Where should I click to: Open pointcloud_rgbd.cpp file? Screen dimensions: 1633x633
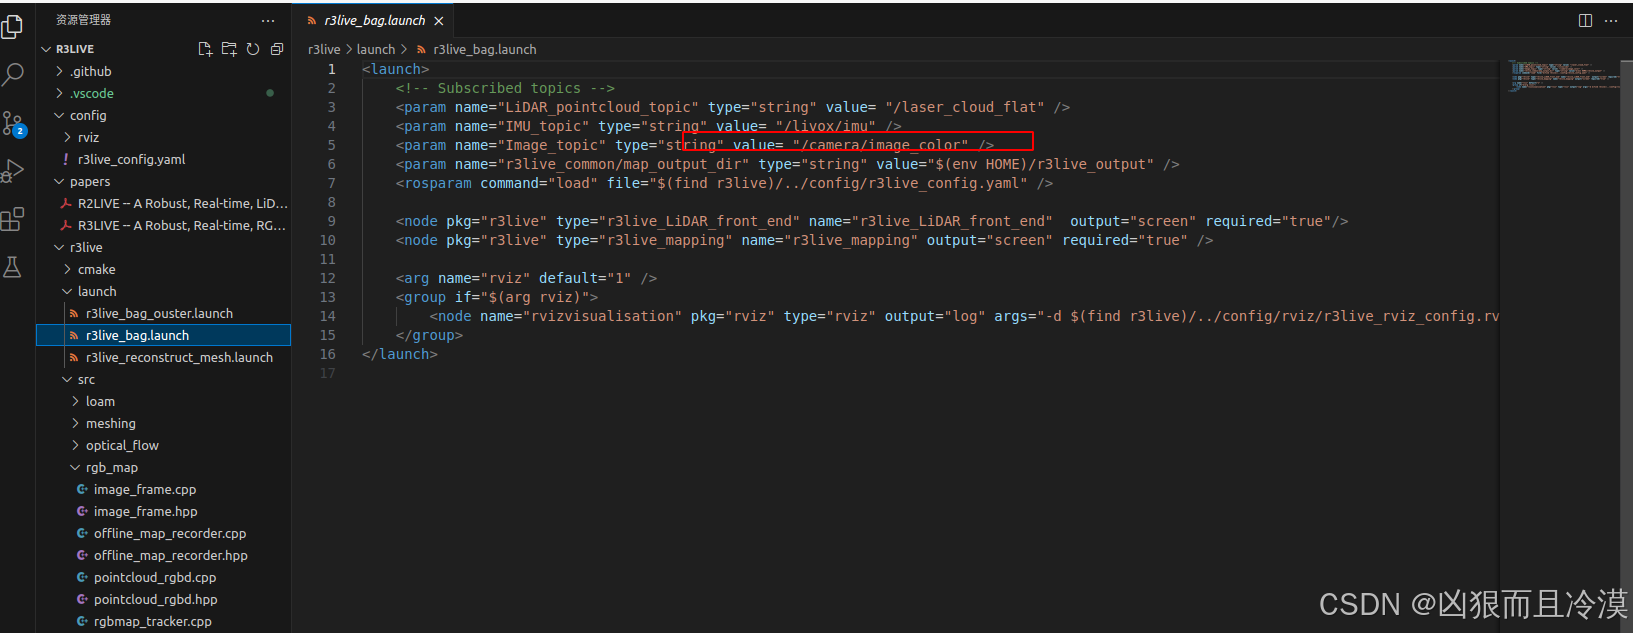click(163, 577)
